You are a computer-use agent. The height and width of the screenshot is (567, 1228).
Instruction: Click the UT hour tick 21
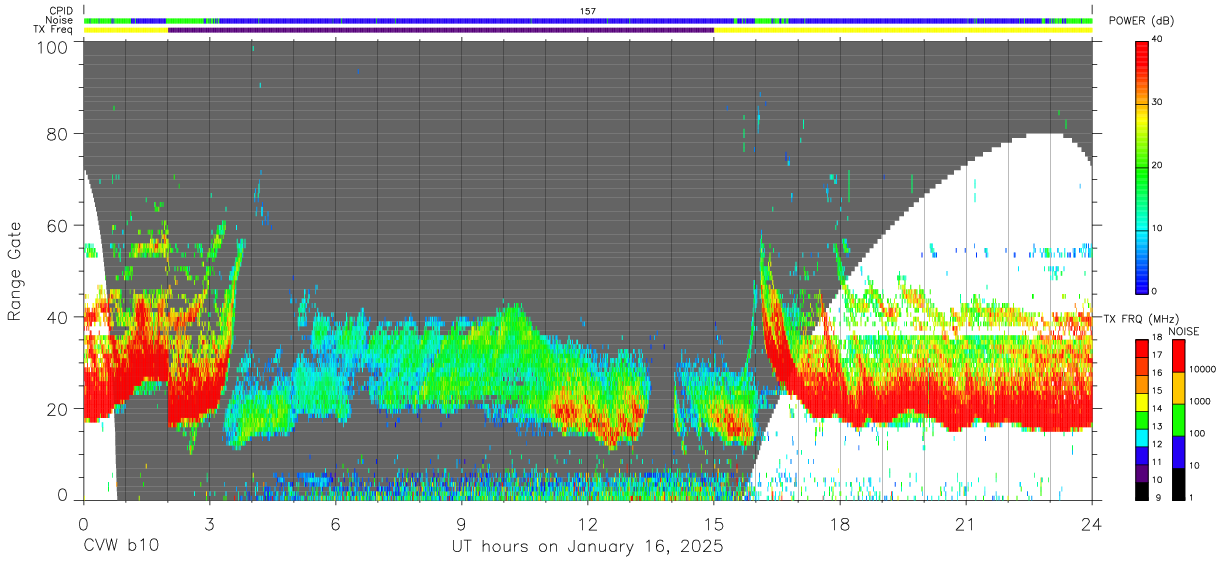(966, 523)
